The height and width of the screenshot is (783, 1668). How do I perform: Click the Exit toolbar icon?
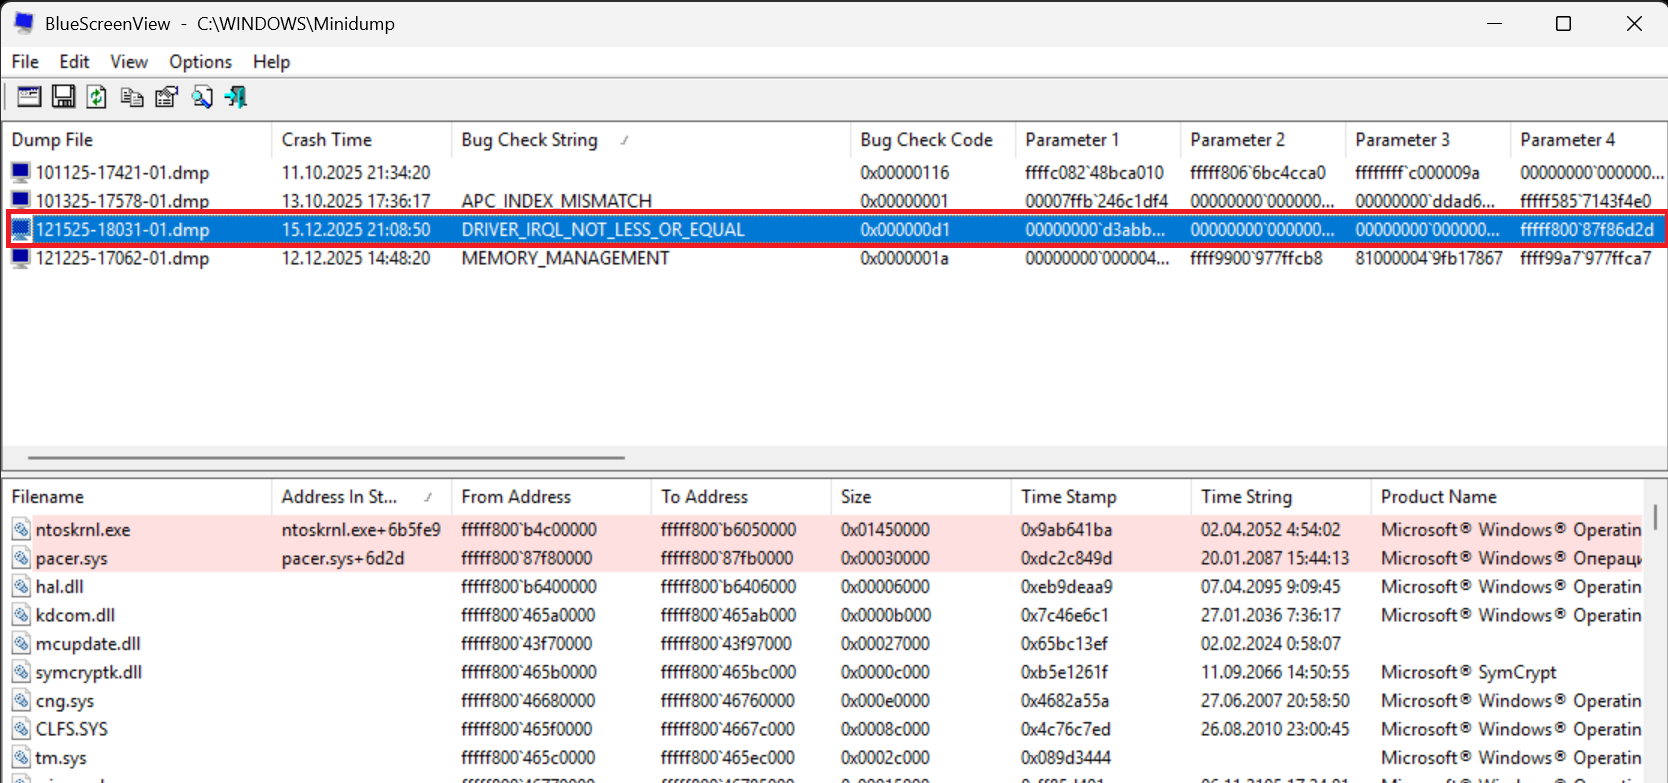click(x=236, y=97)
